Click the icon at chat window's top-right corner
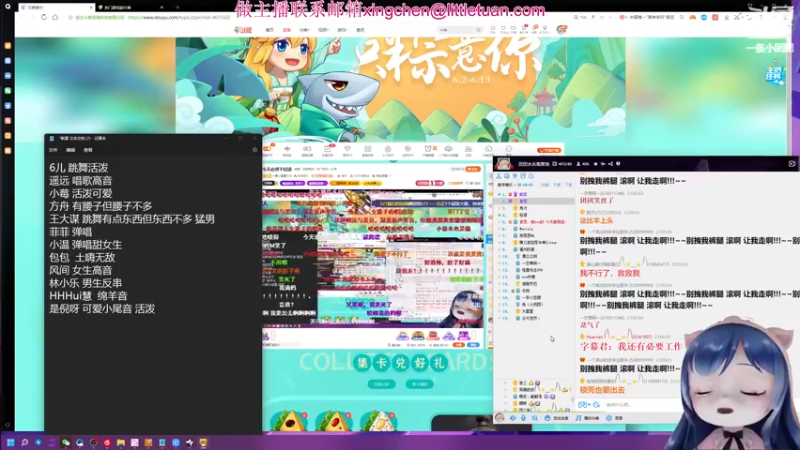800x450 pixels. [x=792, y=164]
